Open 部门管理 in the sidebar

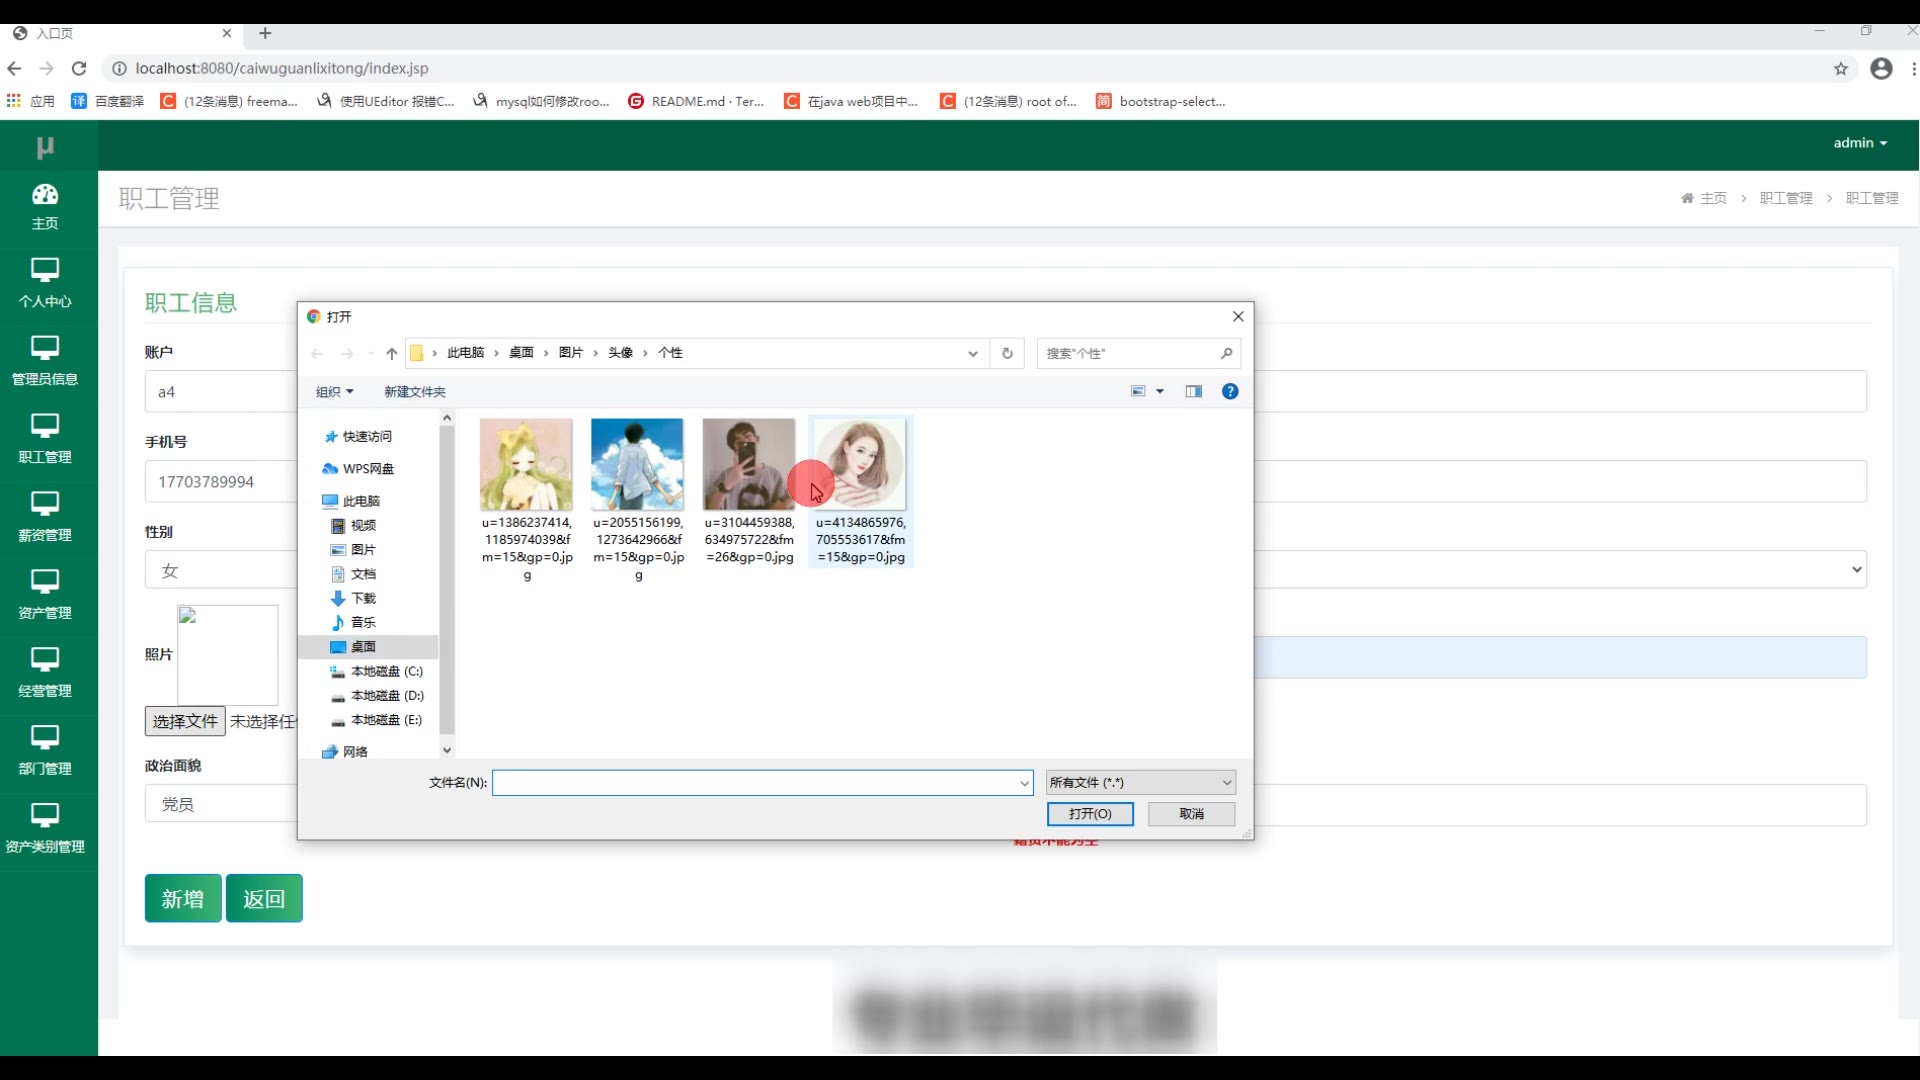coord(45,752)
